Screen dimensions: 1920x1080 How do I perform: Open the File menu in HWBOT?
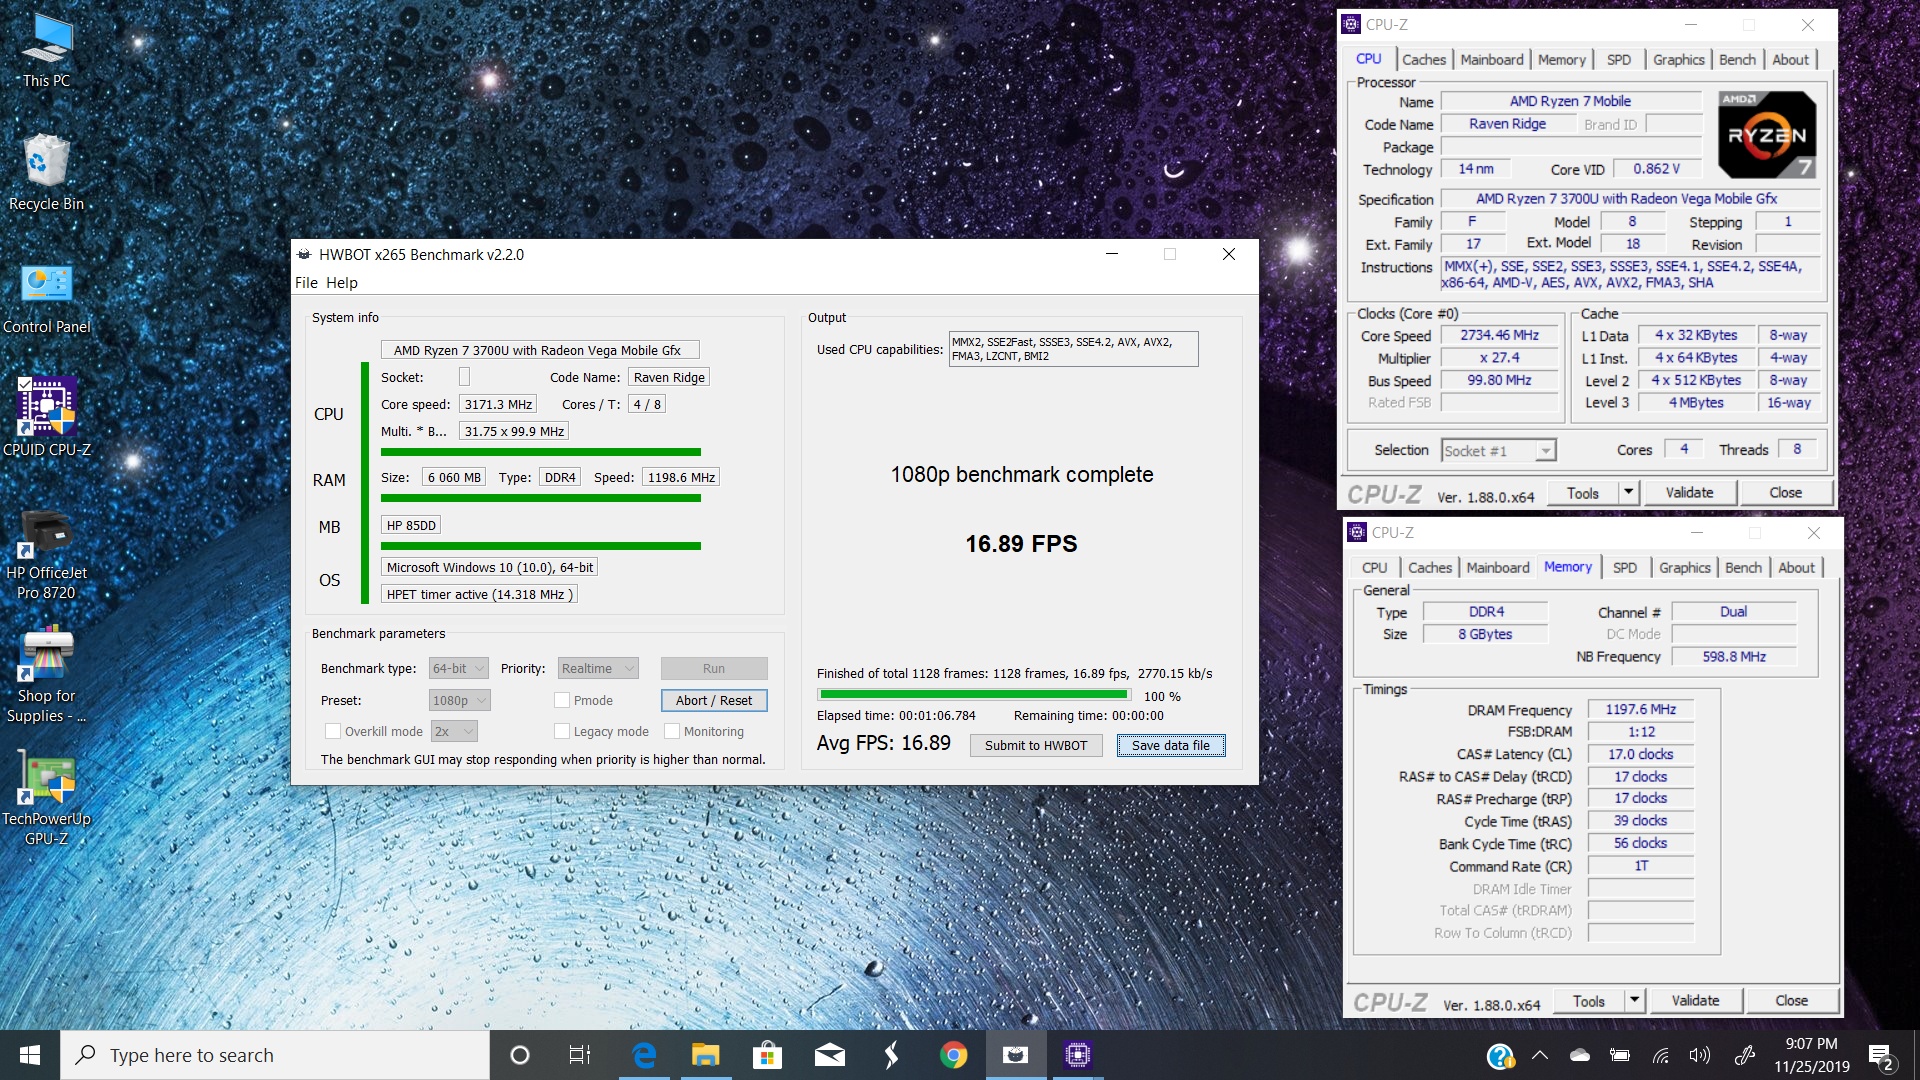pyautogui.click(x=306, y=283)
